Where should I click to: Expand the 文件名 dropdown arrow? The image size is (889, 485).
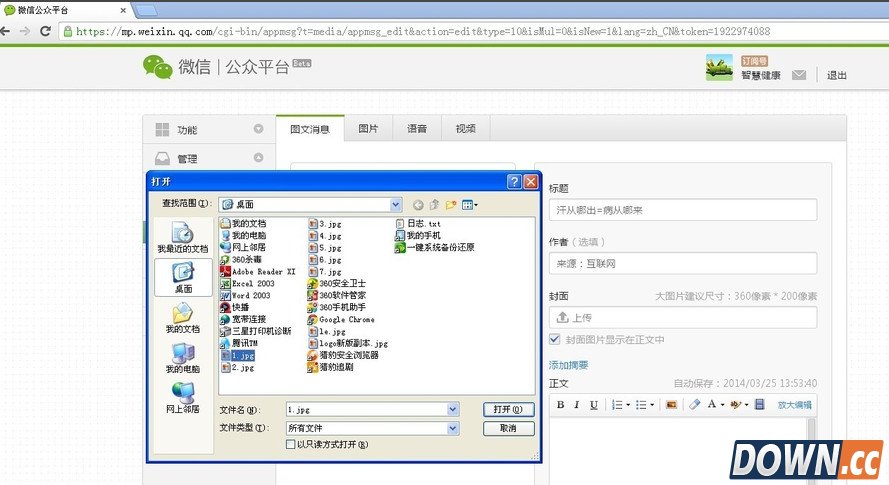(x=452, y=409)
